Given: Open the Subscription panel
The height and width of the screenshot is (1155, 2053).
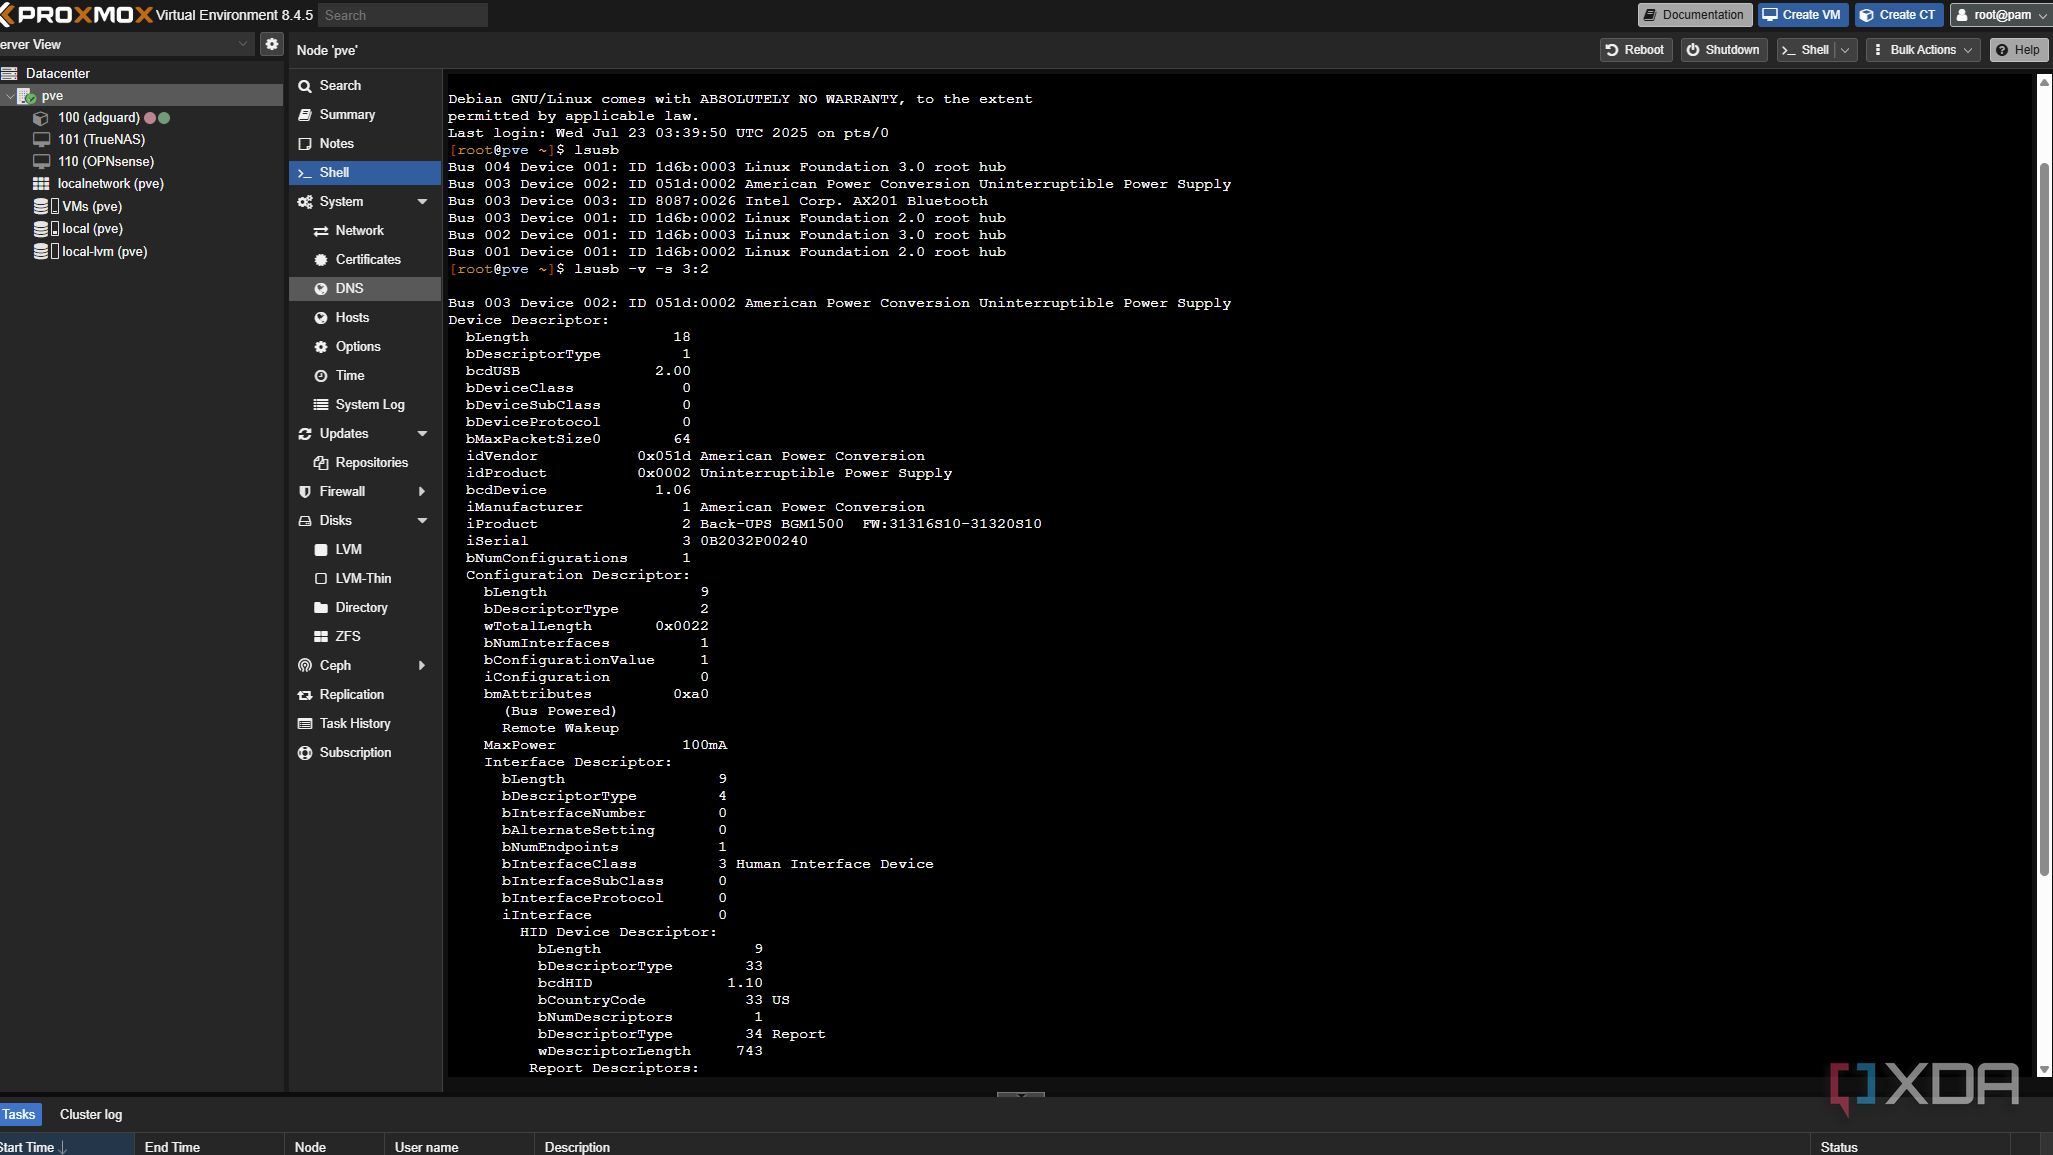Looking at the screenshot, I should click(355, 752).
